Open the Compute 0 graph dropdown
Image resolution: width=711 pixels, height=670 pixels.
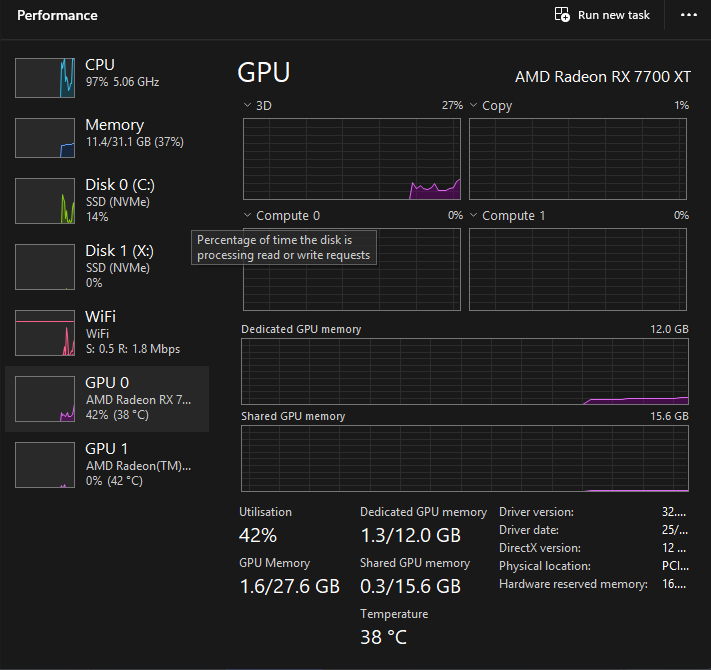point(248,215)
